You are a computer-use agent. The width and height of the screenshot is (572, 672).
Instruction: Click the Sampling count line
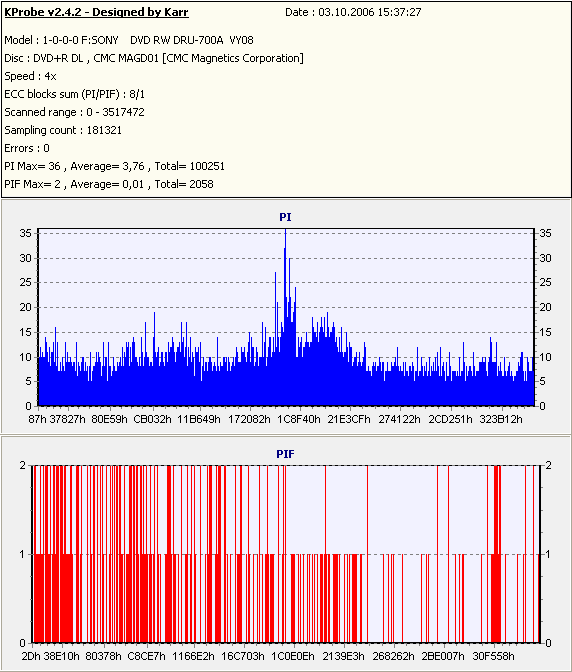coord(63,130)
